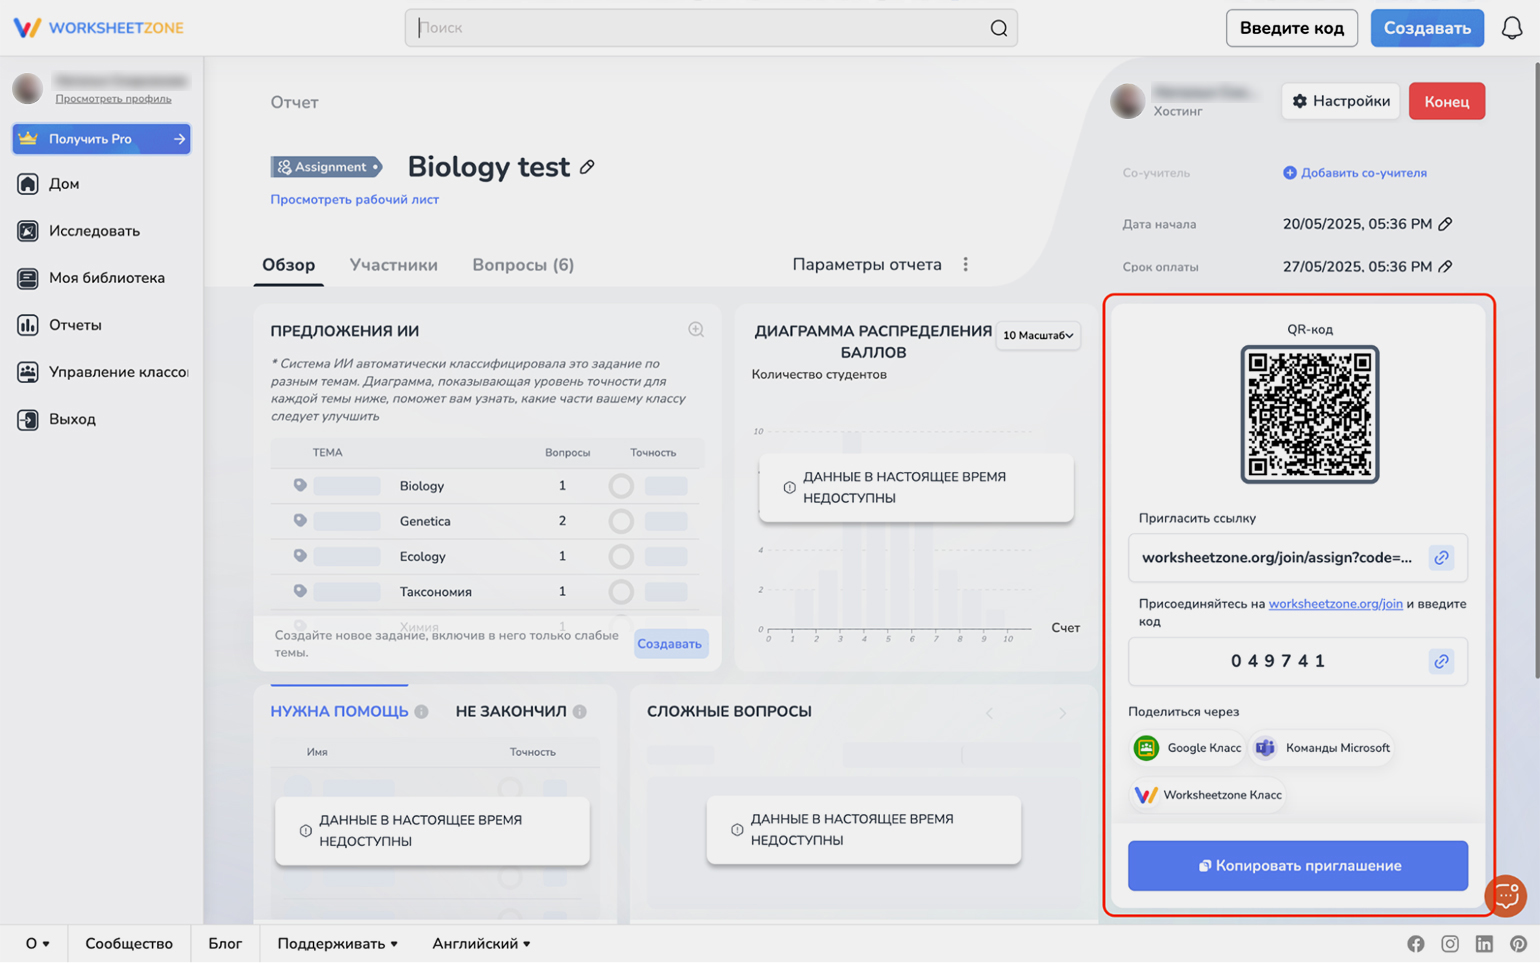Viewport: 1540px width, 963px height.
Task: Select the НЕ ЗАКОНЧИЛ tab
Action: click(x=511, y=712)
